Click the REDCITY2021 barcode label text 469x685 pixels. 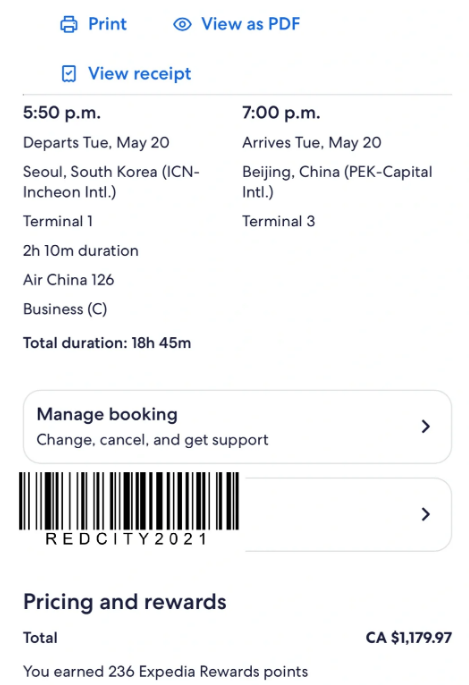(x=126, y=539)
